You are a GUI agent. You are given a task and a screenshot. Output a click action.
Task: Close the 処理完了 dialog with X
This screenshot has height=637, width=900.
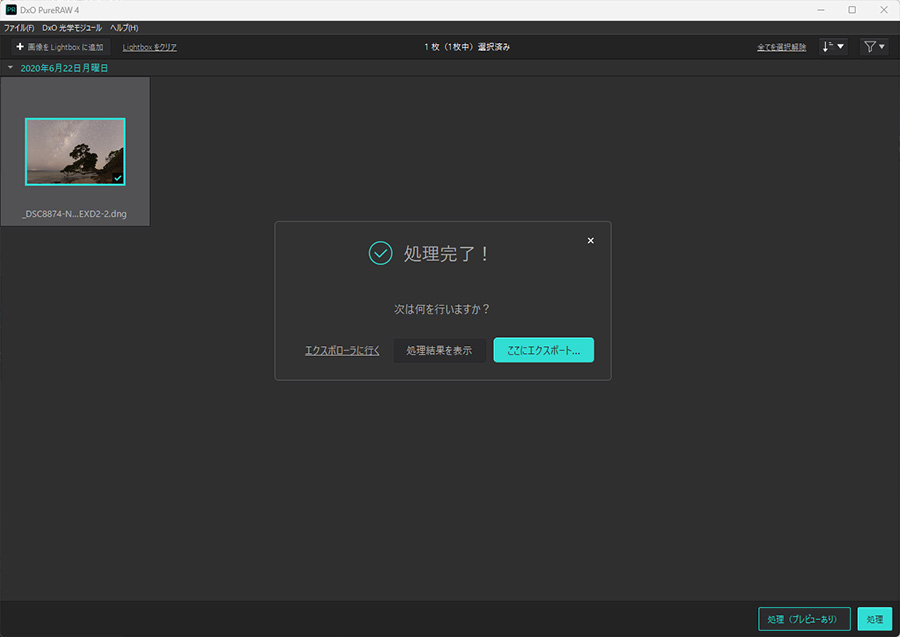pyautogui.click(x=591, y=240)
